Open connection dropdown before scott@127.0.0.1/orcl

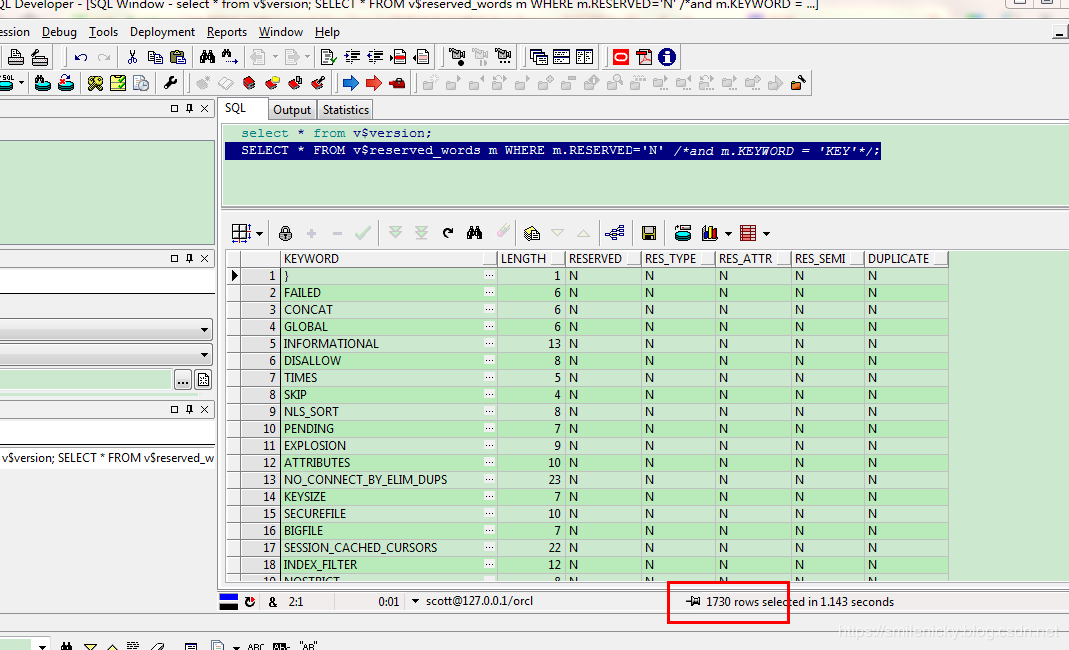415,602
